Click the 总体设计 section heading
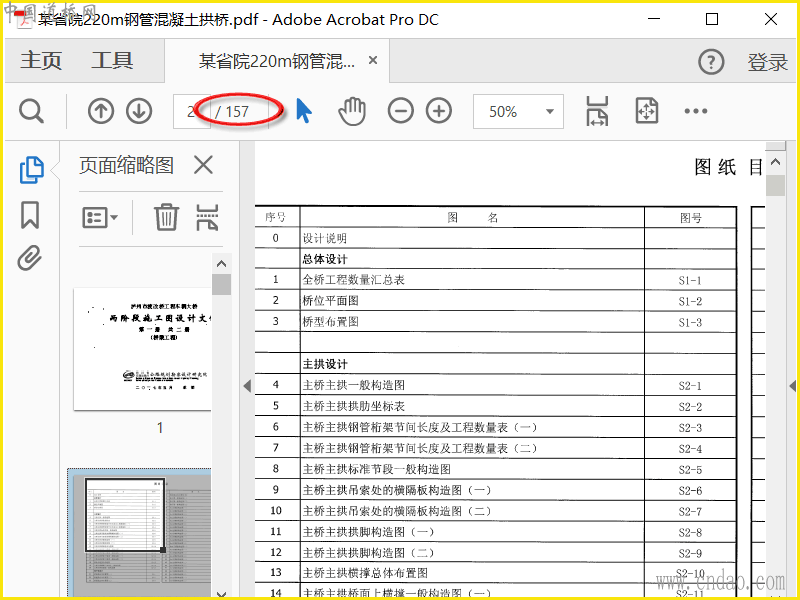Screen dimensions: 800x600 (x=324, y=259)
